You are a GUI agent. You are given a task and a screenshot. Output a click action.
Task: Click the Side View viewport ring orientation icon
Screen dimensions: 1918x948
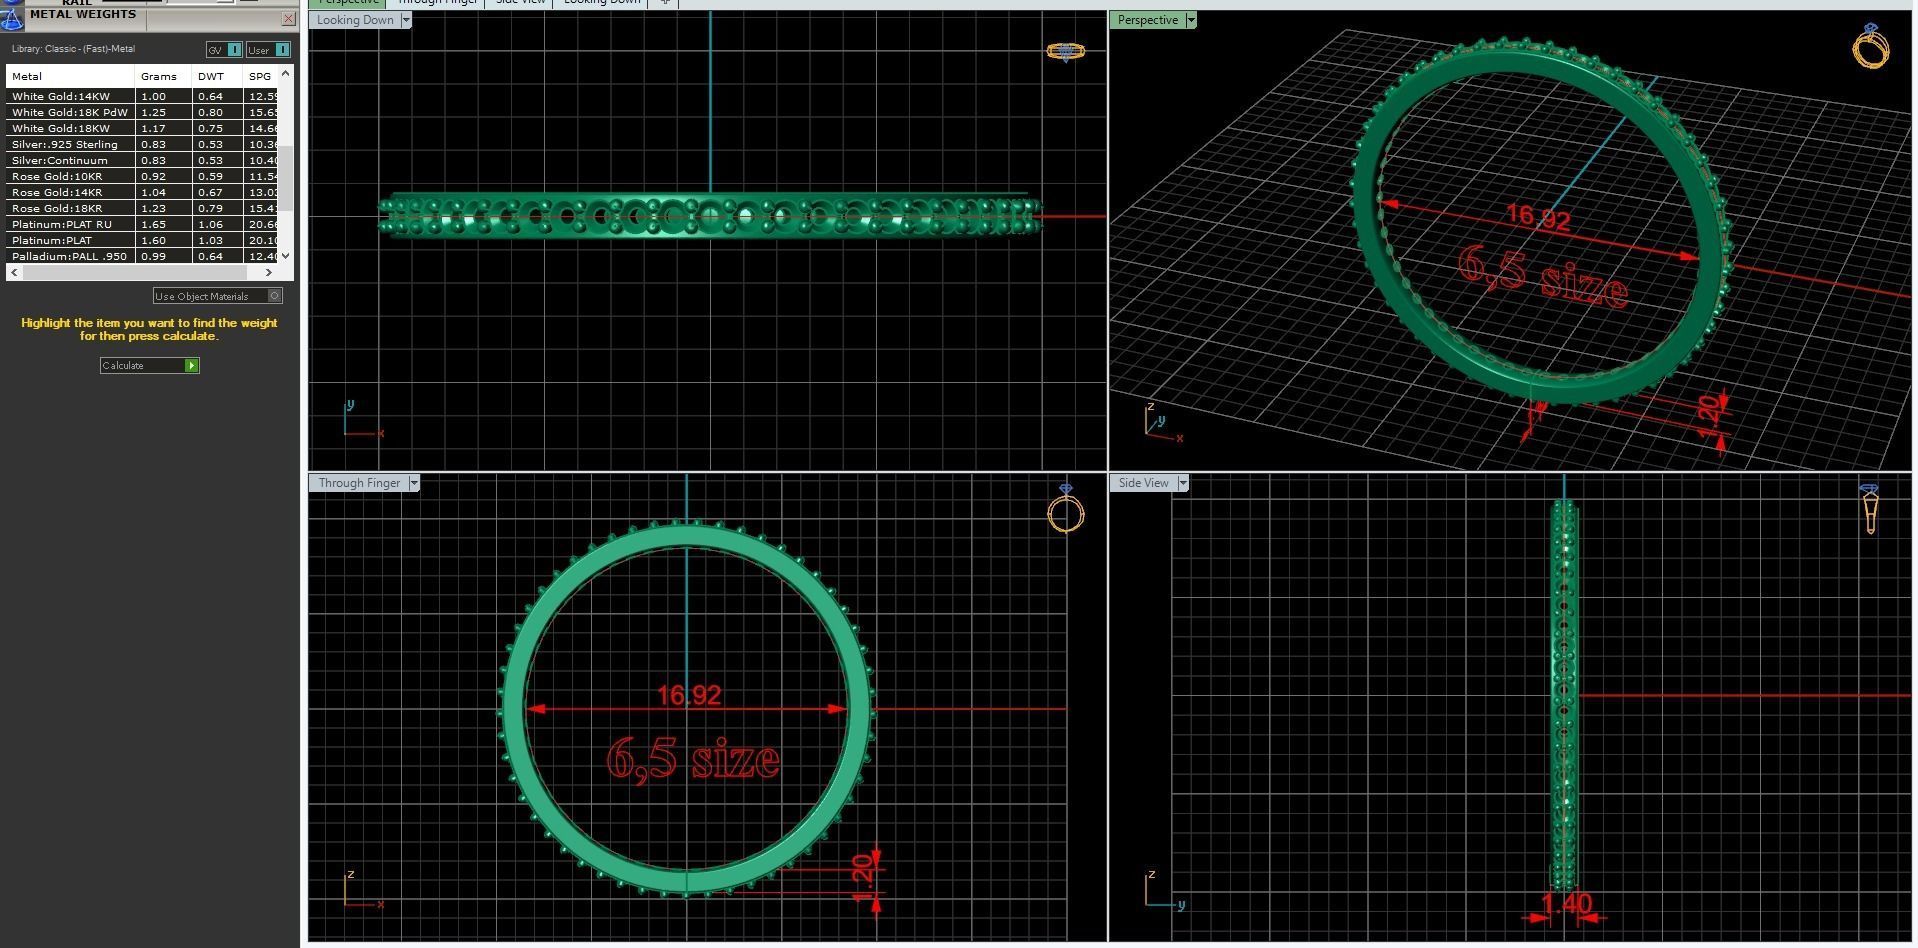(1870, 509)
